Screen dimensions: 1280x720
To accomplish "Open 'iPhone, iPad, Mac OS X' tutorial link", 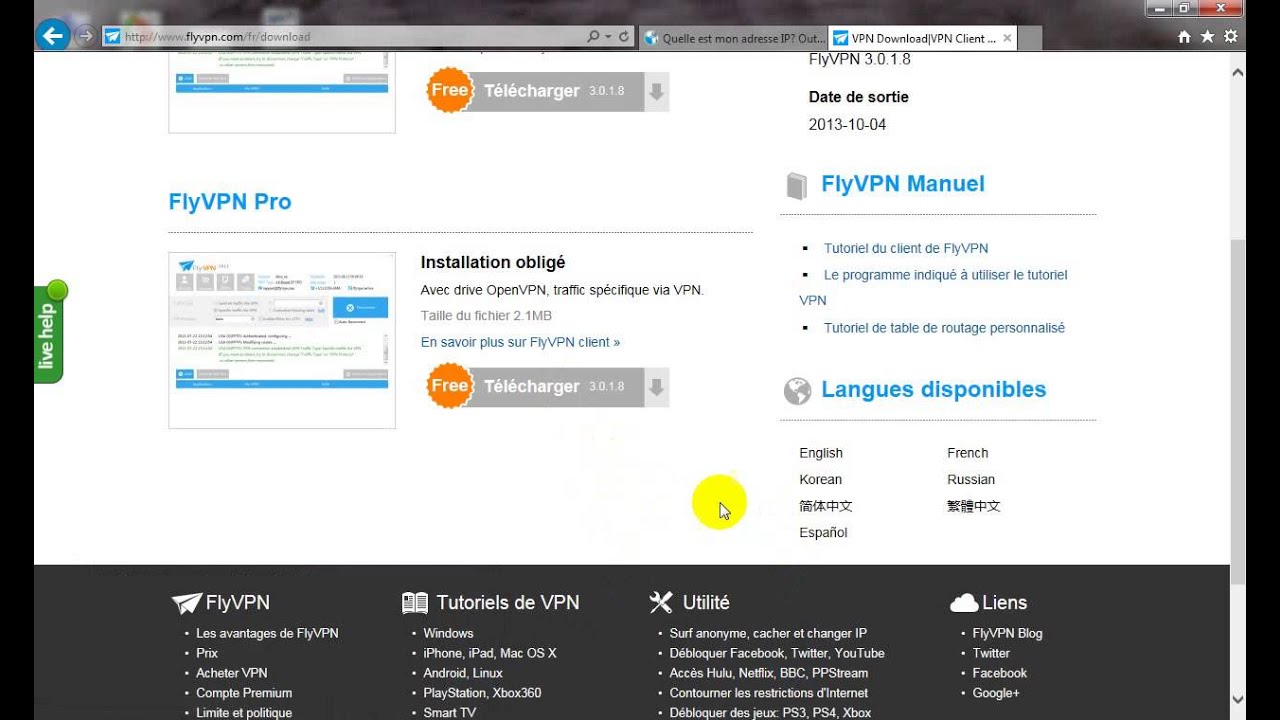I will tap(490, 653).
